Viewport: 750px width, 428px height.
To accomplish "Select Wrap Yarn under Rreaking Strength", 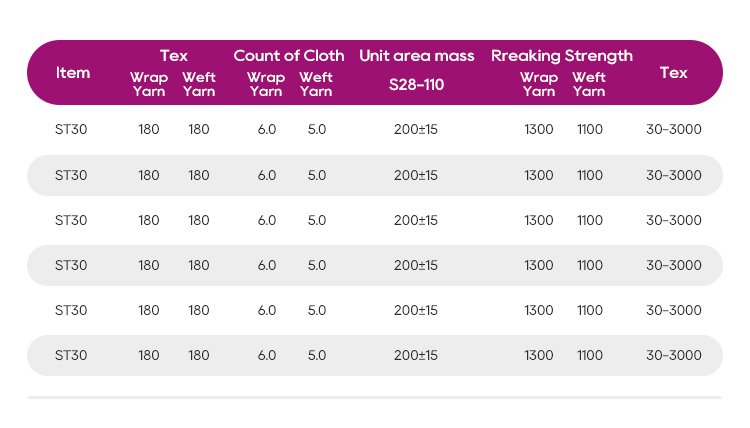I will (x=539, y=84).
